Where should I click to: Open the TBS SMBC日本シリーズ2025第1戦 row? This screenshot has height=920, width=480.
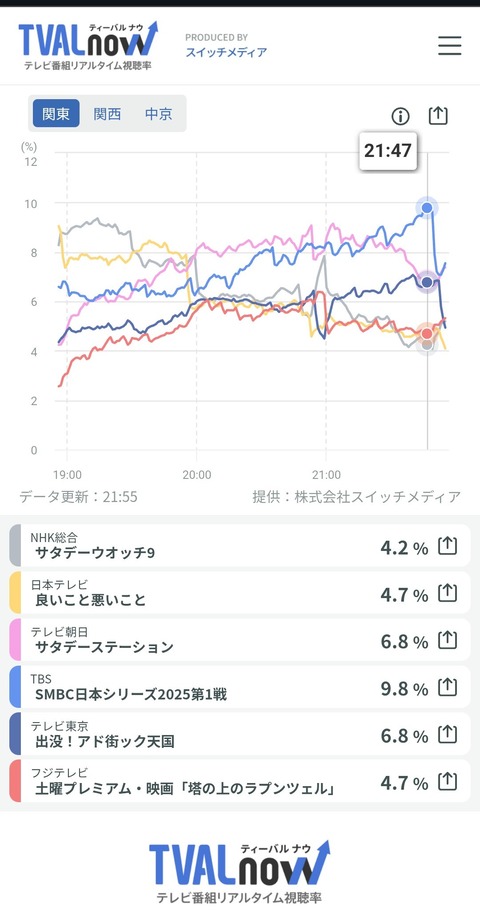pos(239,686)
